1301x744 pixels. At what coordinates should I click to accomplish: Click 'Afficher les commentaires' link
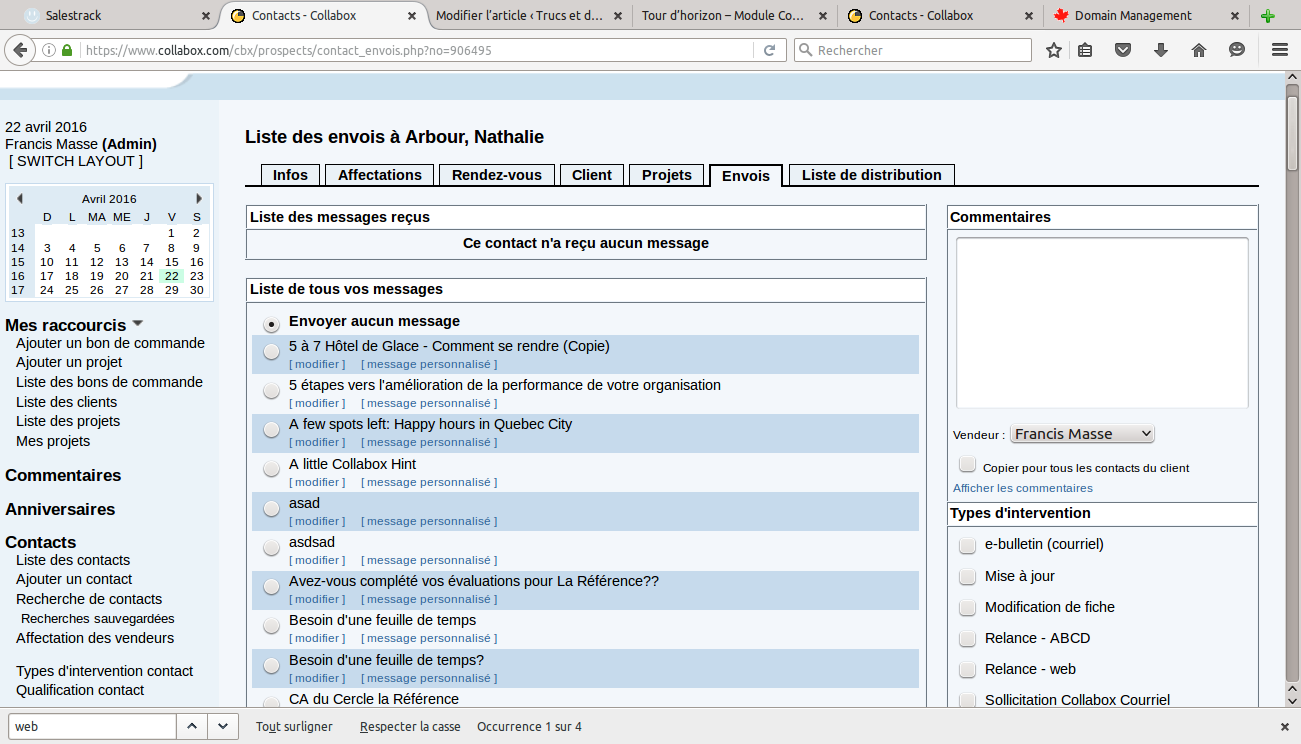pyautogui.click(x=1022, y=488)
